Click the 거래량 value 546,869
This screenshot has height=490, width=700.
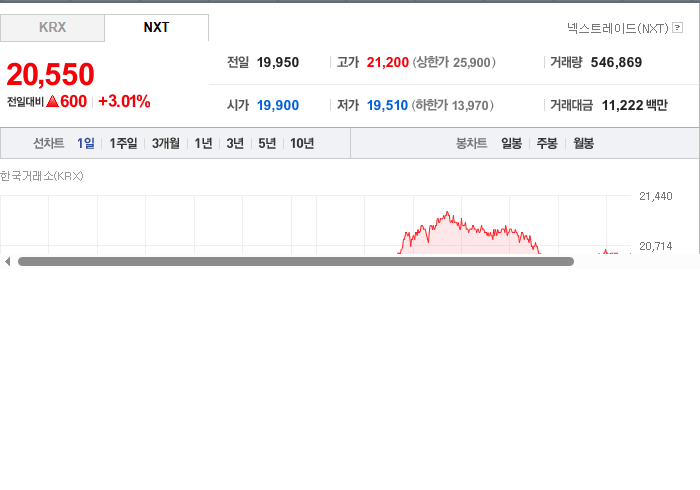click(x=616, y=62)
